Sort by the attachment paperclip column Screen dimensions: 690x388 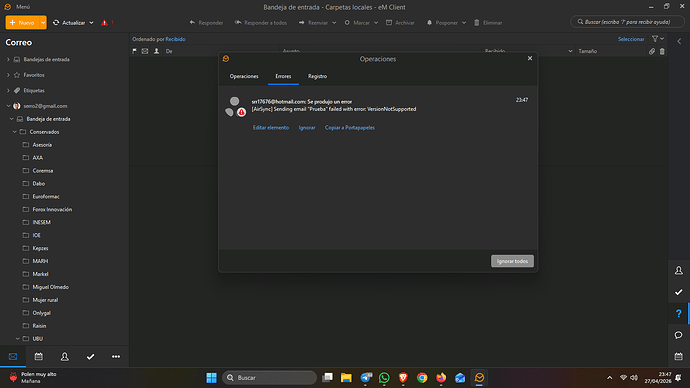pyautogui.click(x=652, y=51)
